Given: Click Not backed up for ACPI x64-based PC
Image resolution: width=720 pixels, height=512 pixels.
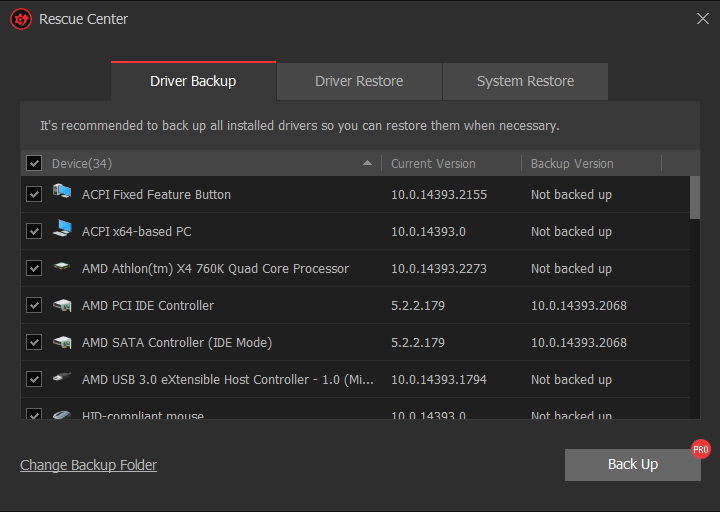Looking at the screenshot, I should [572, 231].
